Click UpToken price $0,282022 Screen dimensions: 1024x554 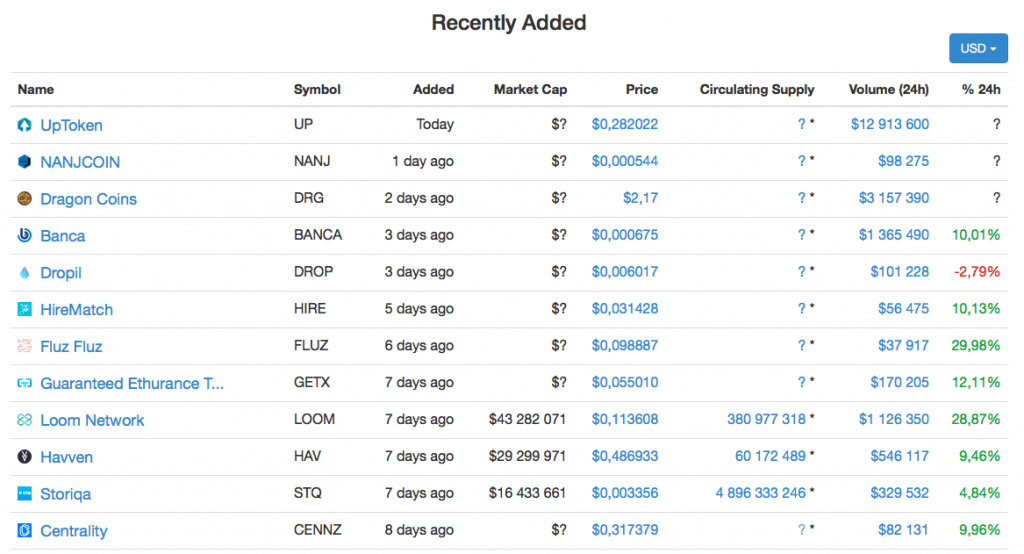tap(625, 125)
